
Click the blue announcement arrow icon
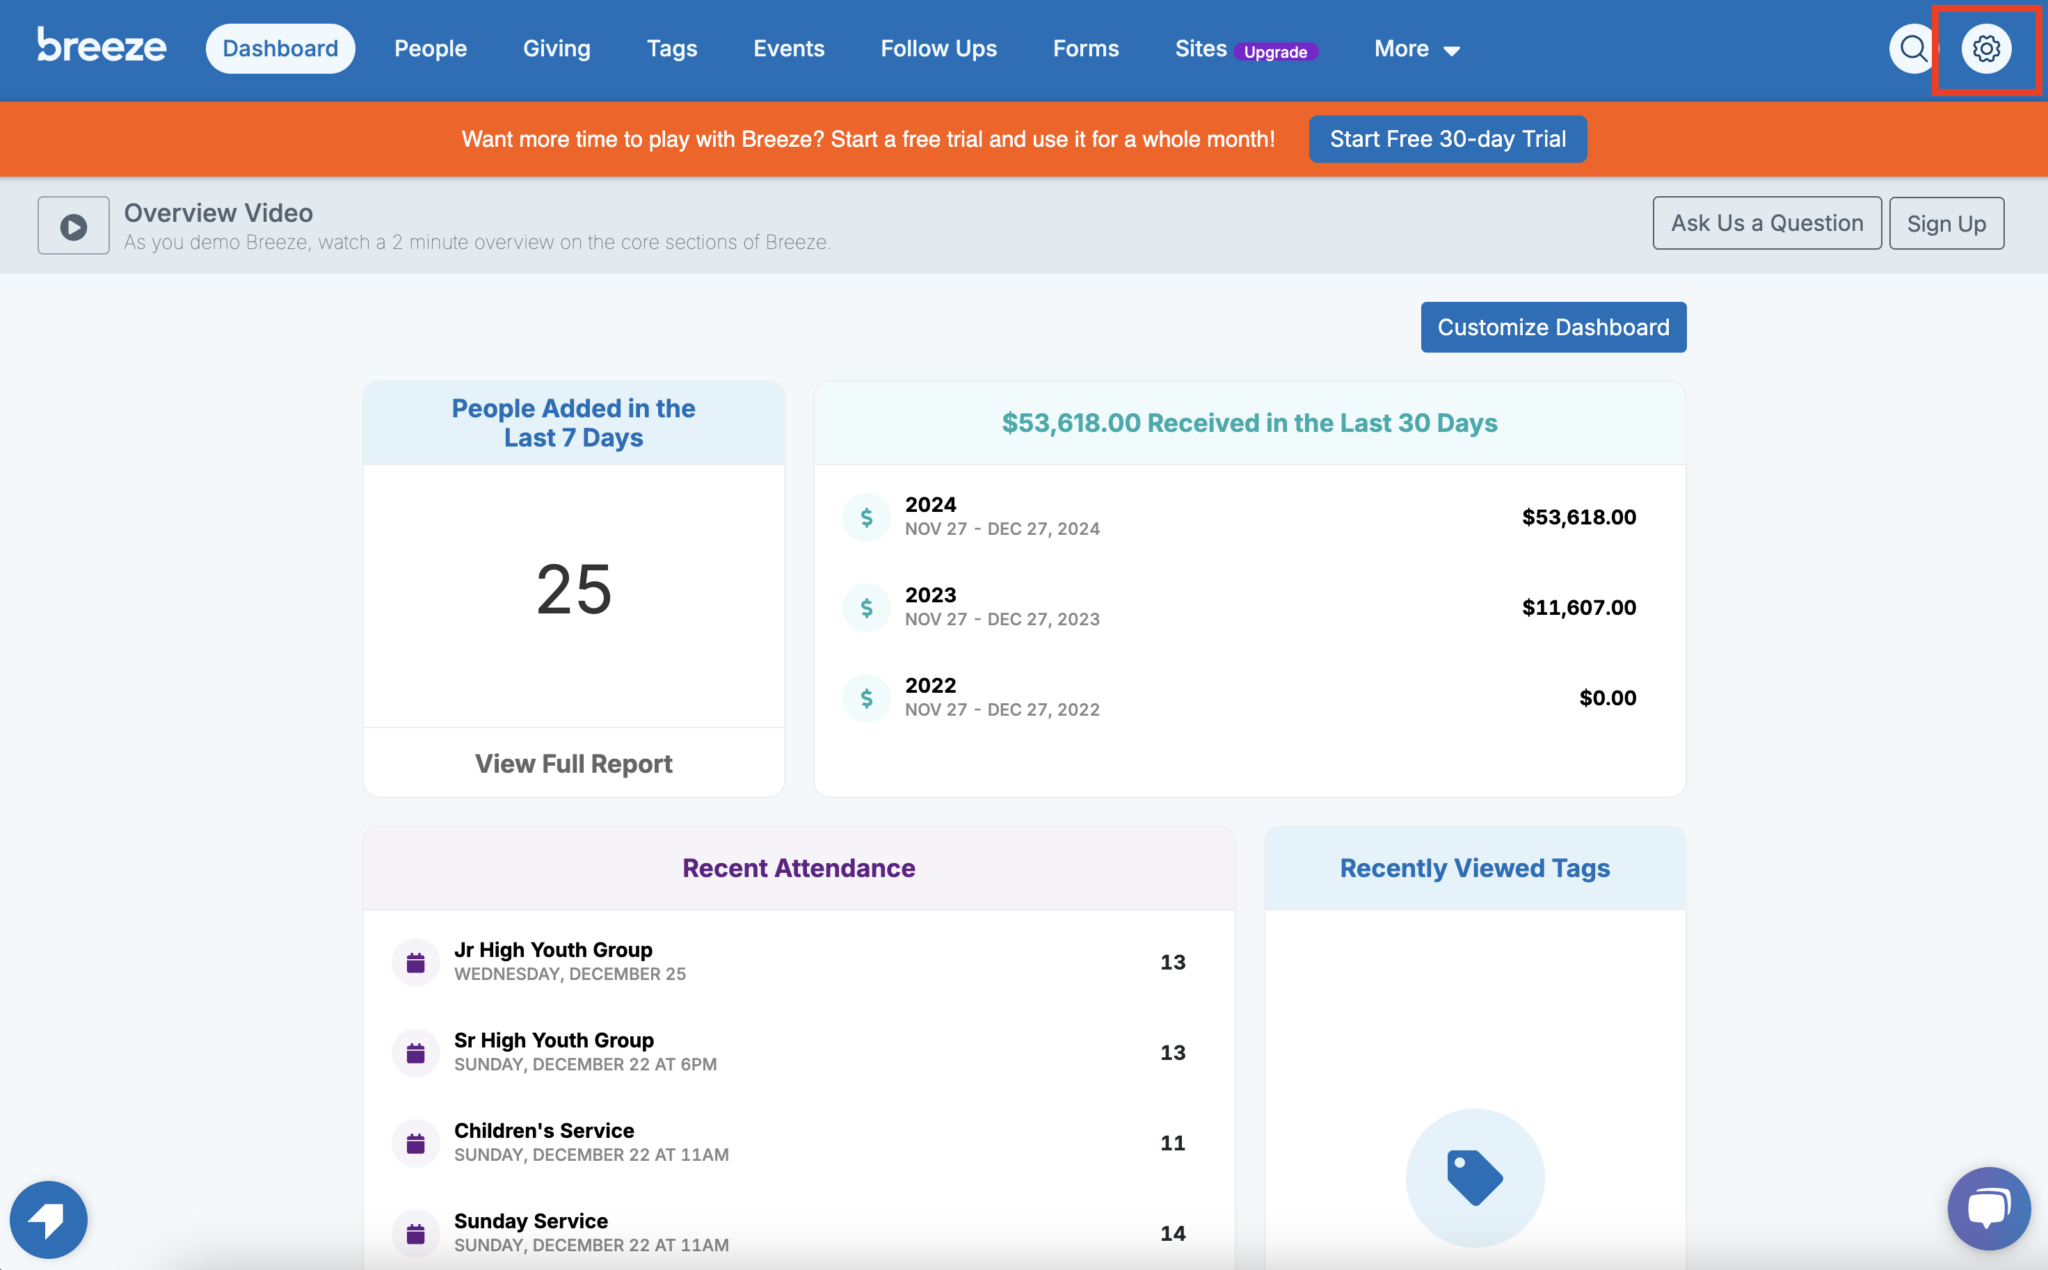[x=48, y=1219]
